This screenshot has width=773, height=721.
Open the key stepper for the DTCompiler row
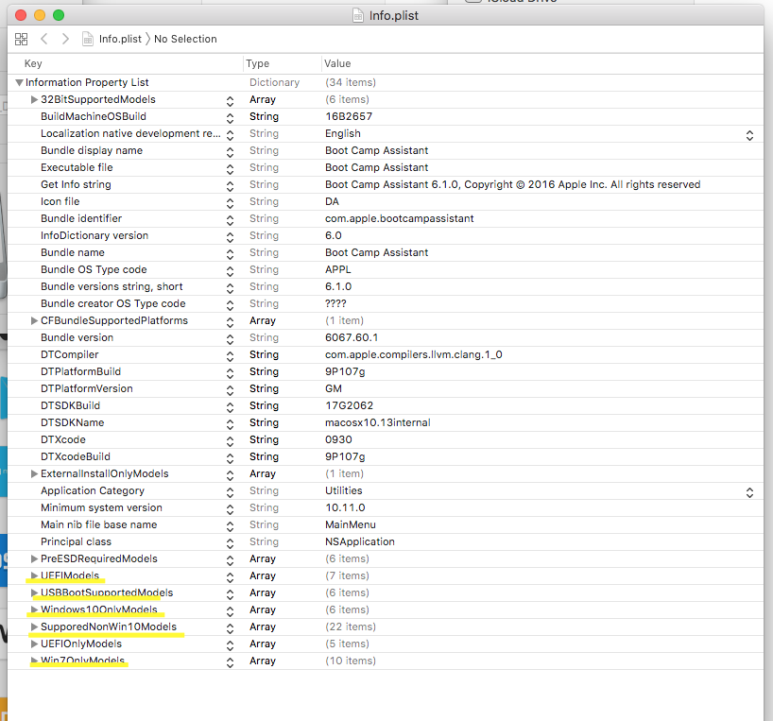tap(230, 356)
